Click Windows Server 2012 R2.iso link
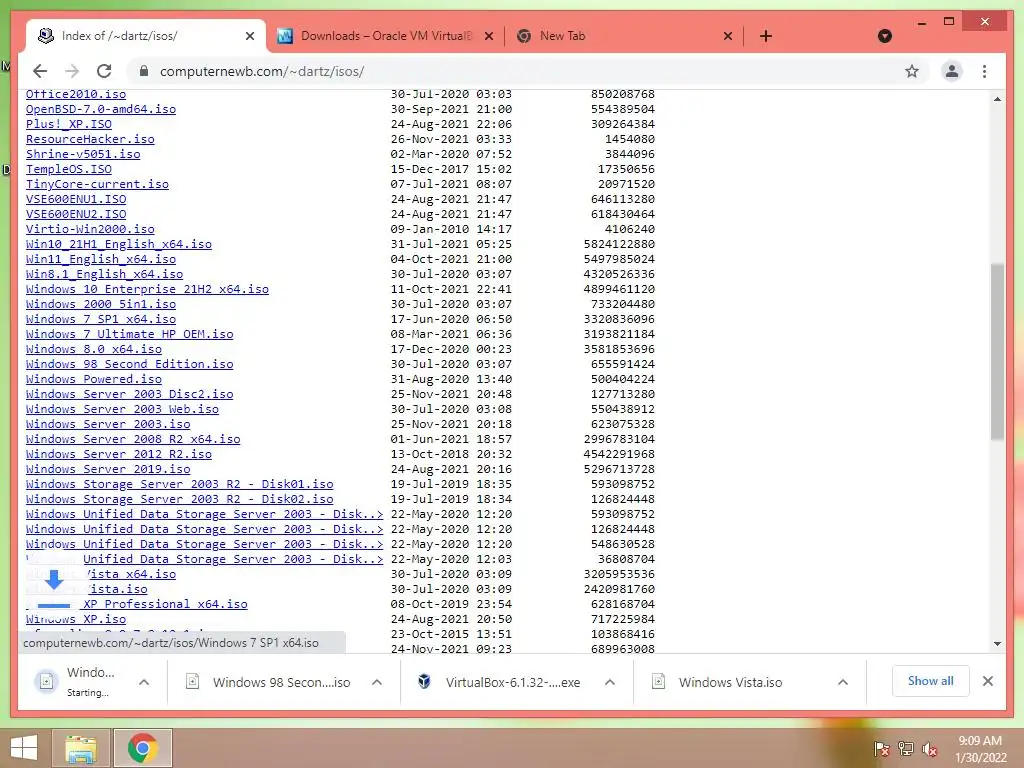 [x=119, y=455]
